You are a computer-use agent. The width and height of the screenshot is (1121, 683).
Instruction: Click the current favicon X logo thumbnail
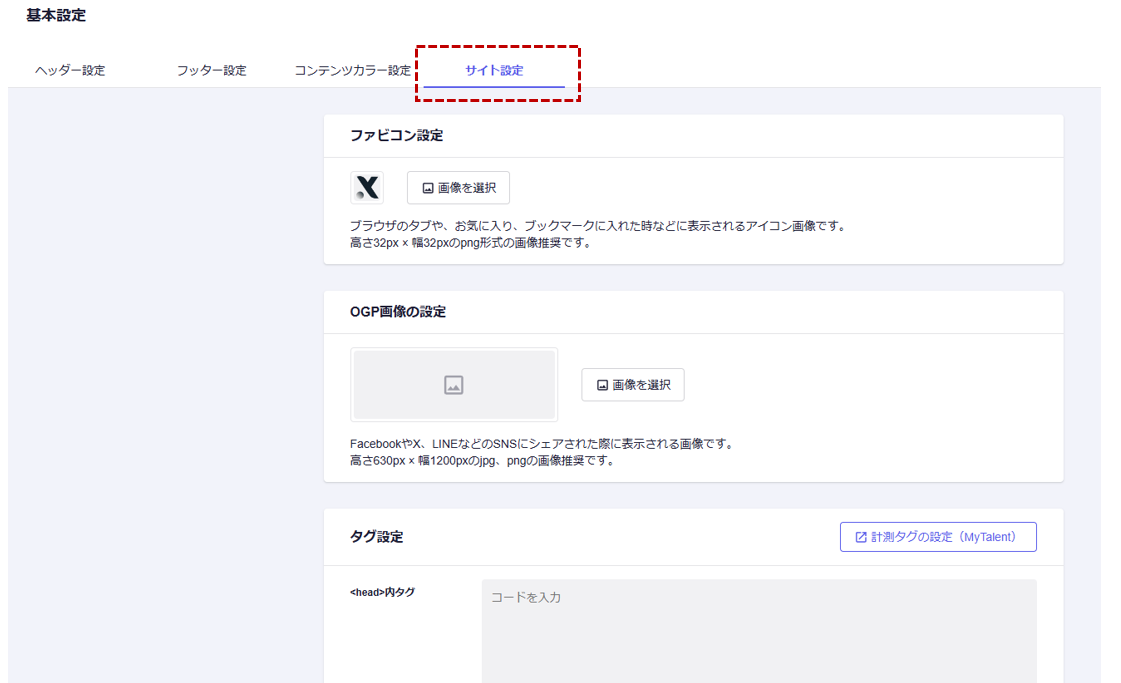(367, 188)
